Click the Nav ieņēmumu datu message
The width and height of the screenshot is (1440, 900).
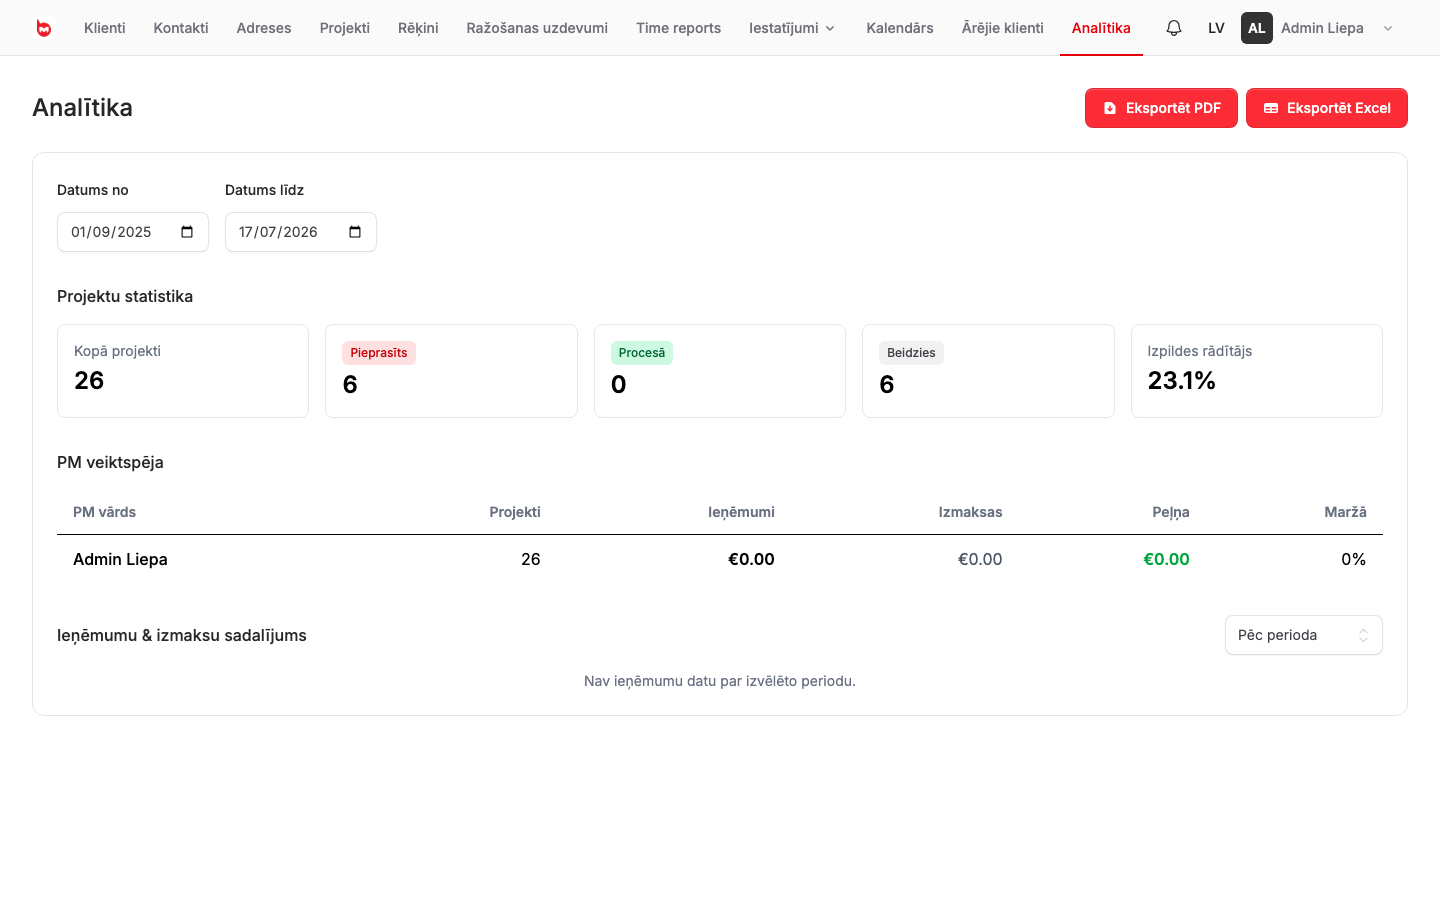click(x=720, y=681)
